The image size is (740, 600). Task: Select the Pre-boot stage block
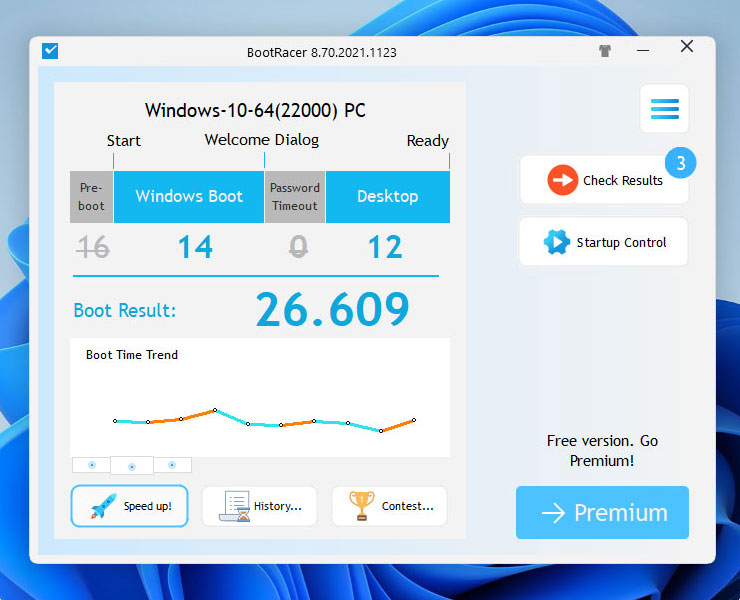coord(91,197)
